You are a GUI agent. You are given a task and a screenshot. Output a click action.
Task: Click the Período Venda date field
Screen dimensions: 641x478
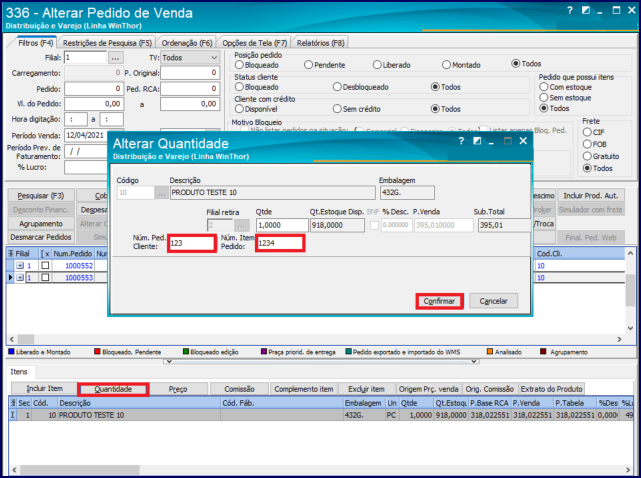[86, 135]
